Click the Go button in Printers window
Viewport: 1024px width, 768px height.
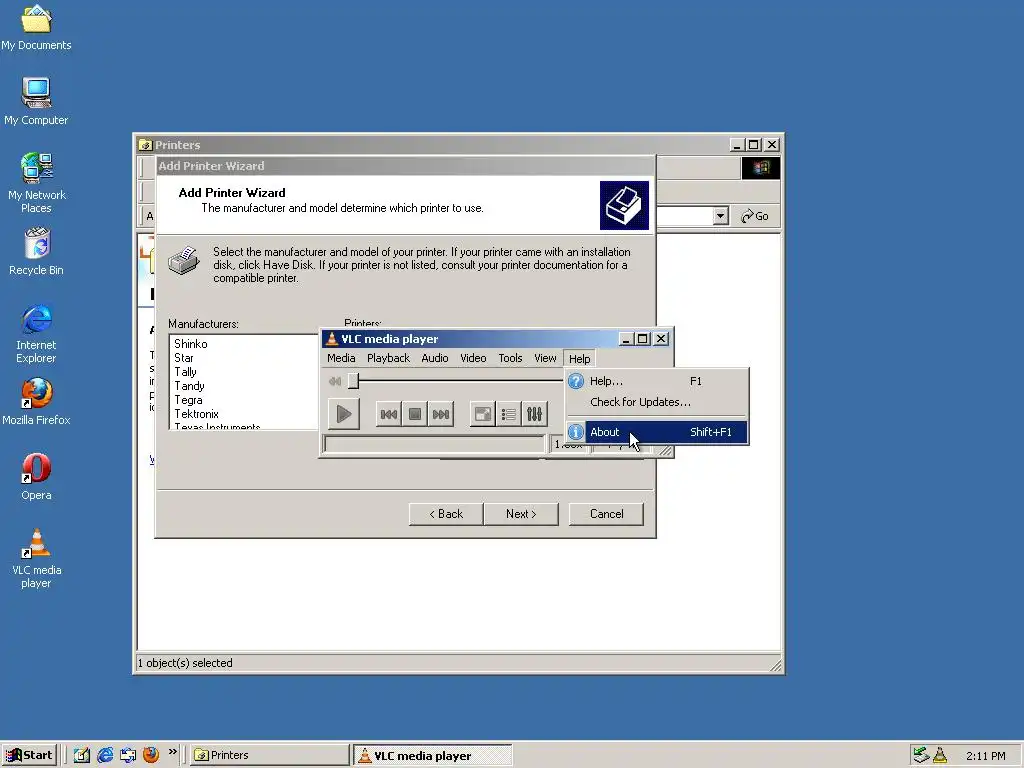click(755, 216)
